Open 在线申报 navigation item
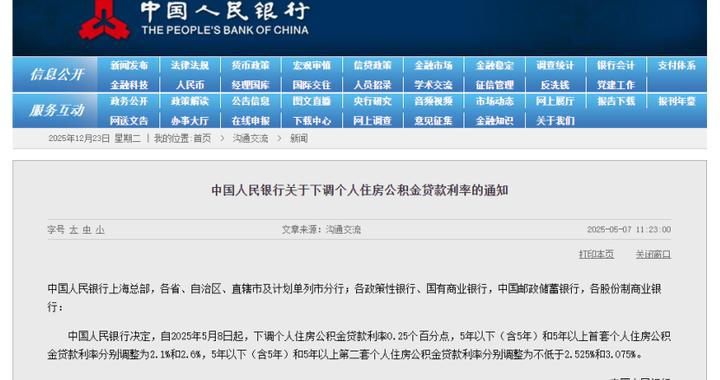This screenshot has height=380, width=720. [251, 121]
